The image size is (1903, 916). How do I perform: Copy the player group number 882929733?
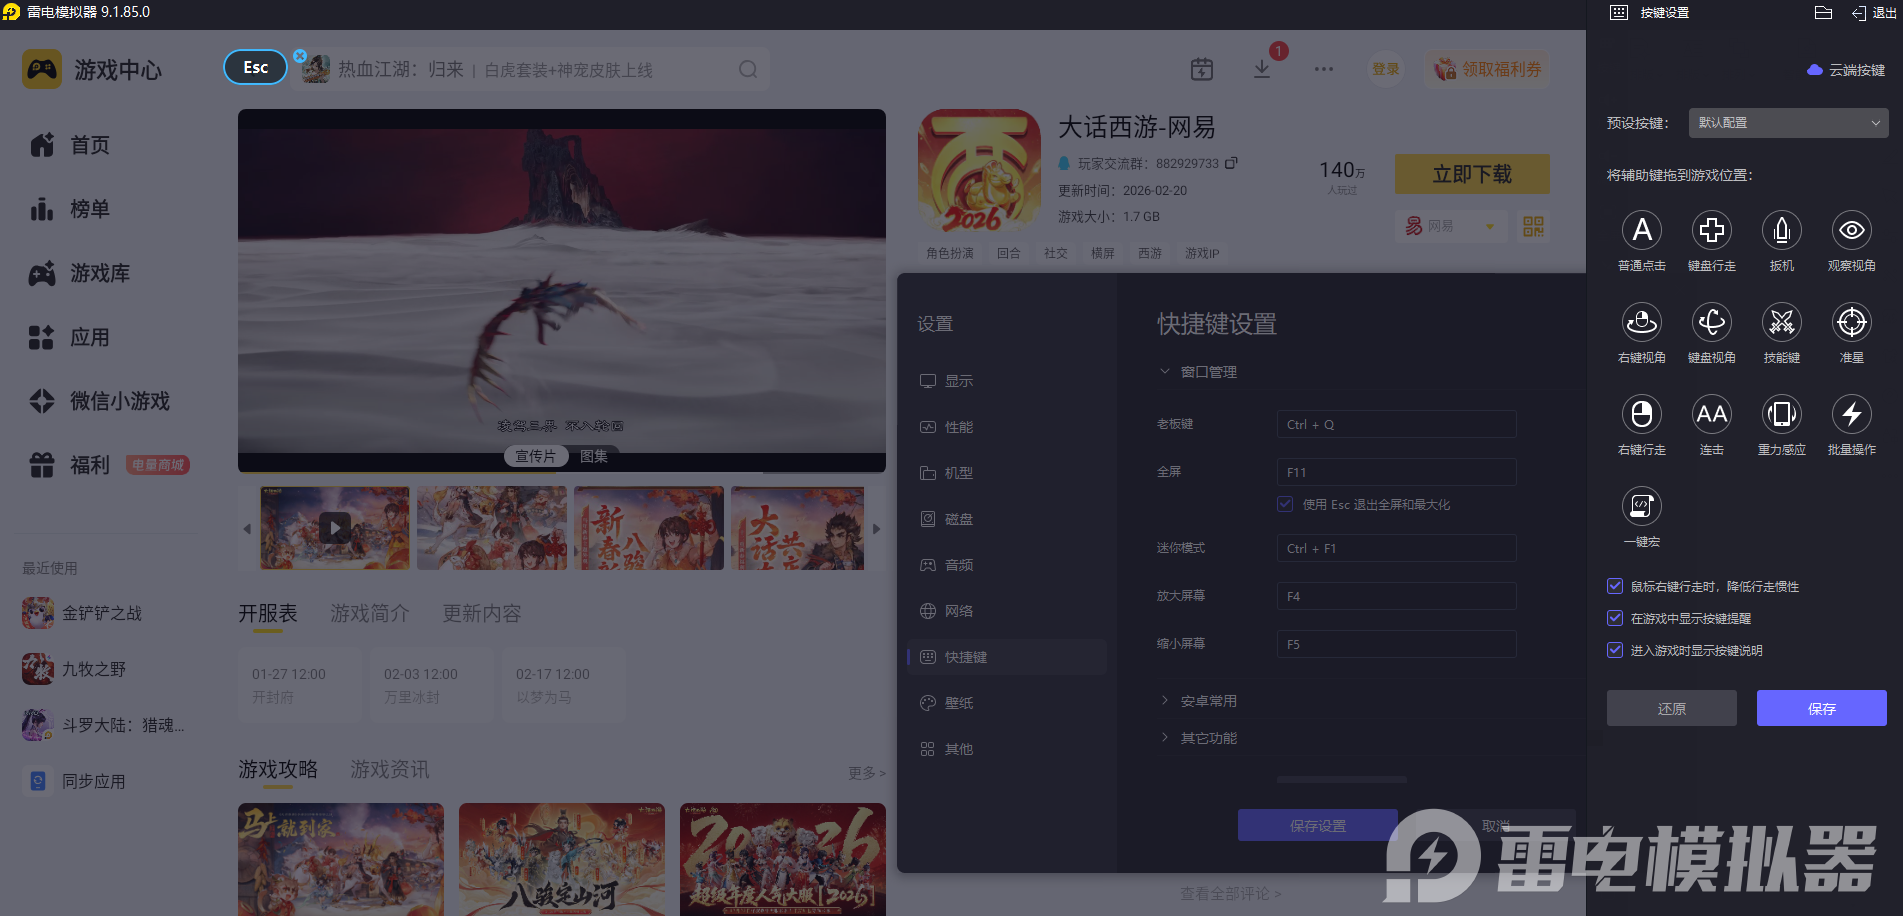click(1231, 163)
